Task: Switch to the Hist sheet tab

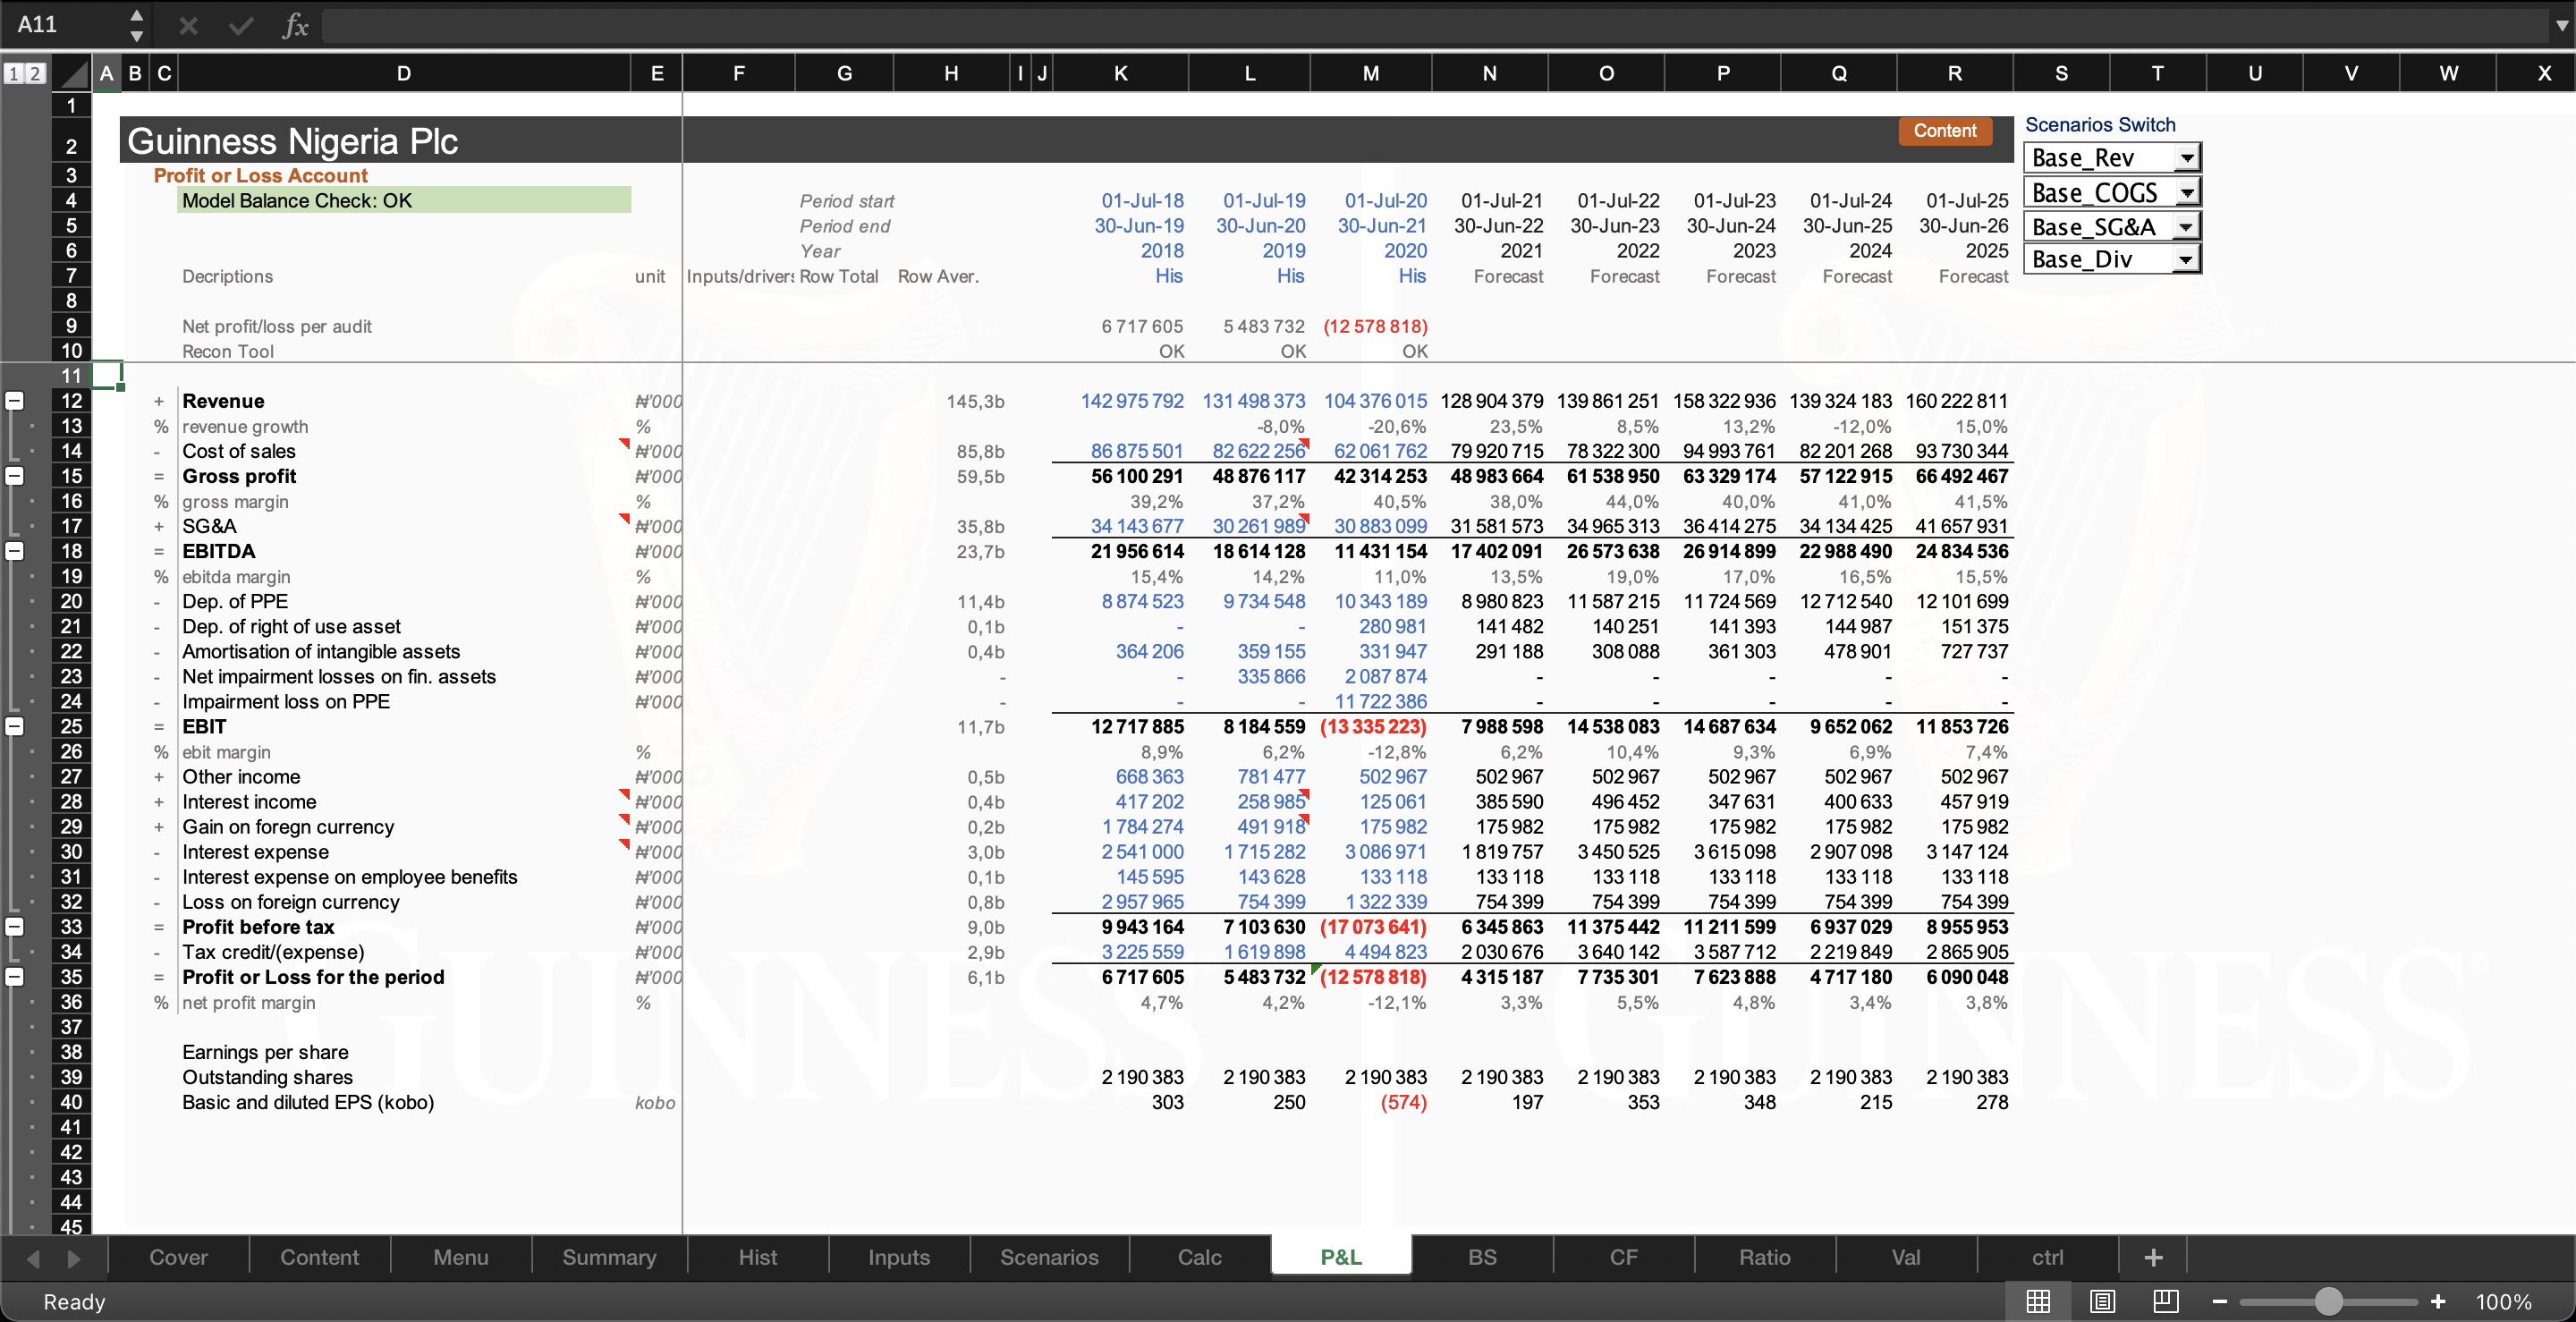Action: click(758, 1257)
